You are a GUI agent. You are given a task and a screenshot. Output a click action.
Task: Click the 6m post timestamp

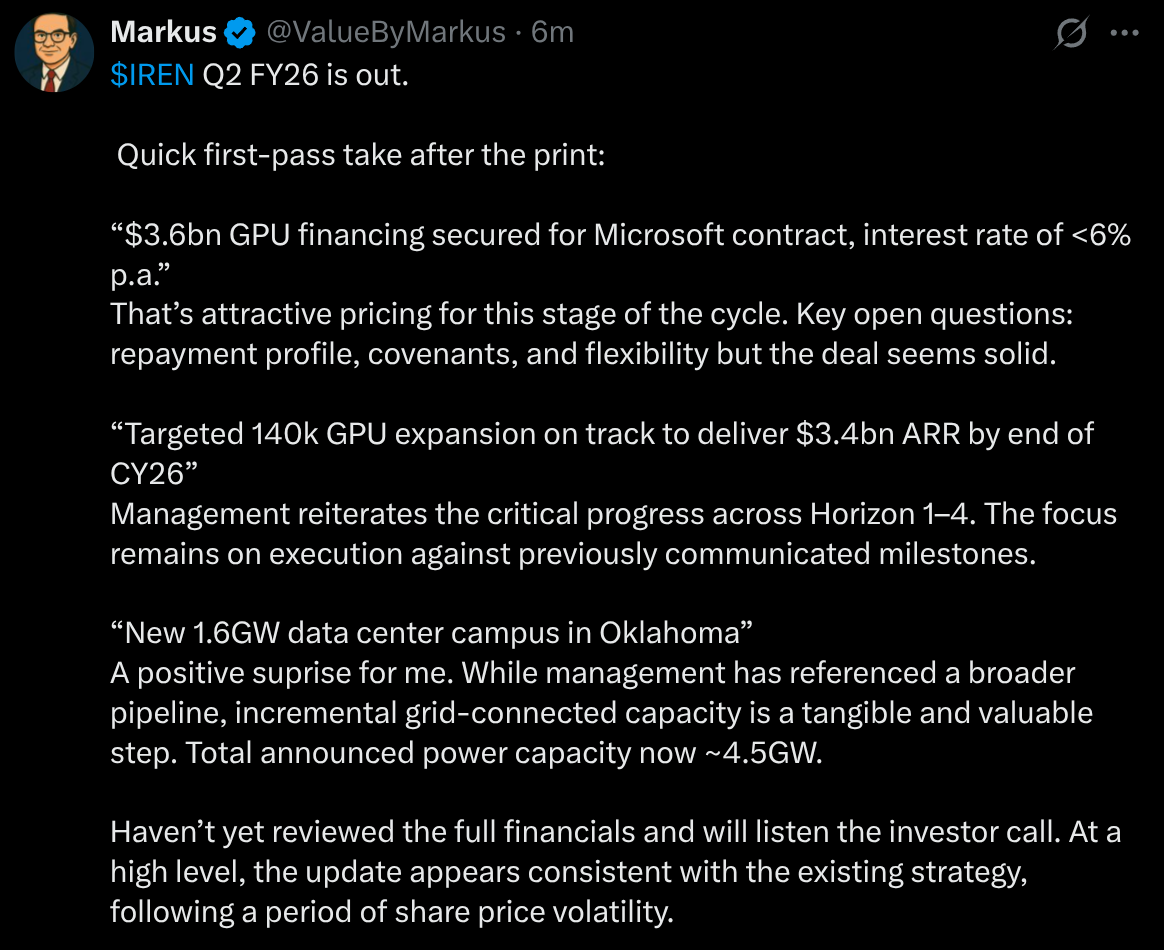tap(552, 32)
